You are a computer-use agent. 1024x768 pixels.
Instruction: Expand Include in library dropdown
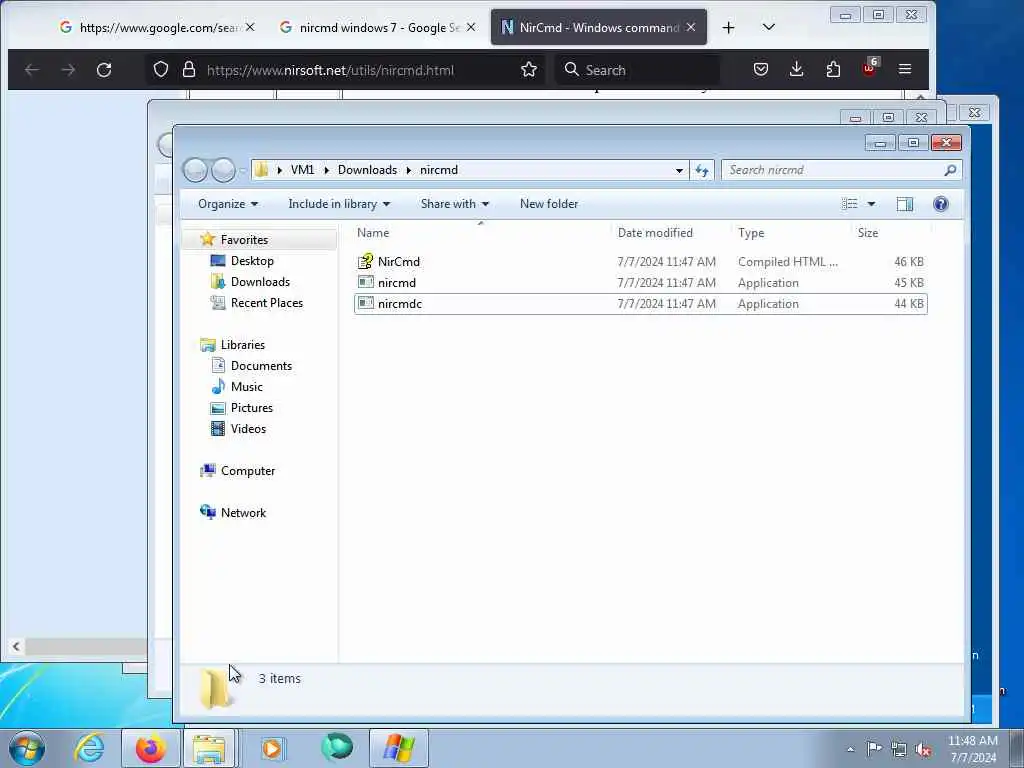coord(339,204)
